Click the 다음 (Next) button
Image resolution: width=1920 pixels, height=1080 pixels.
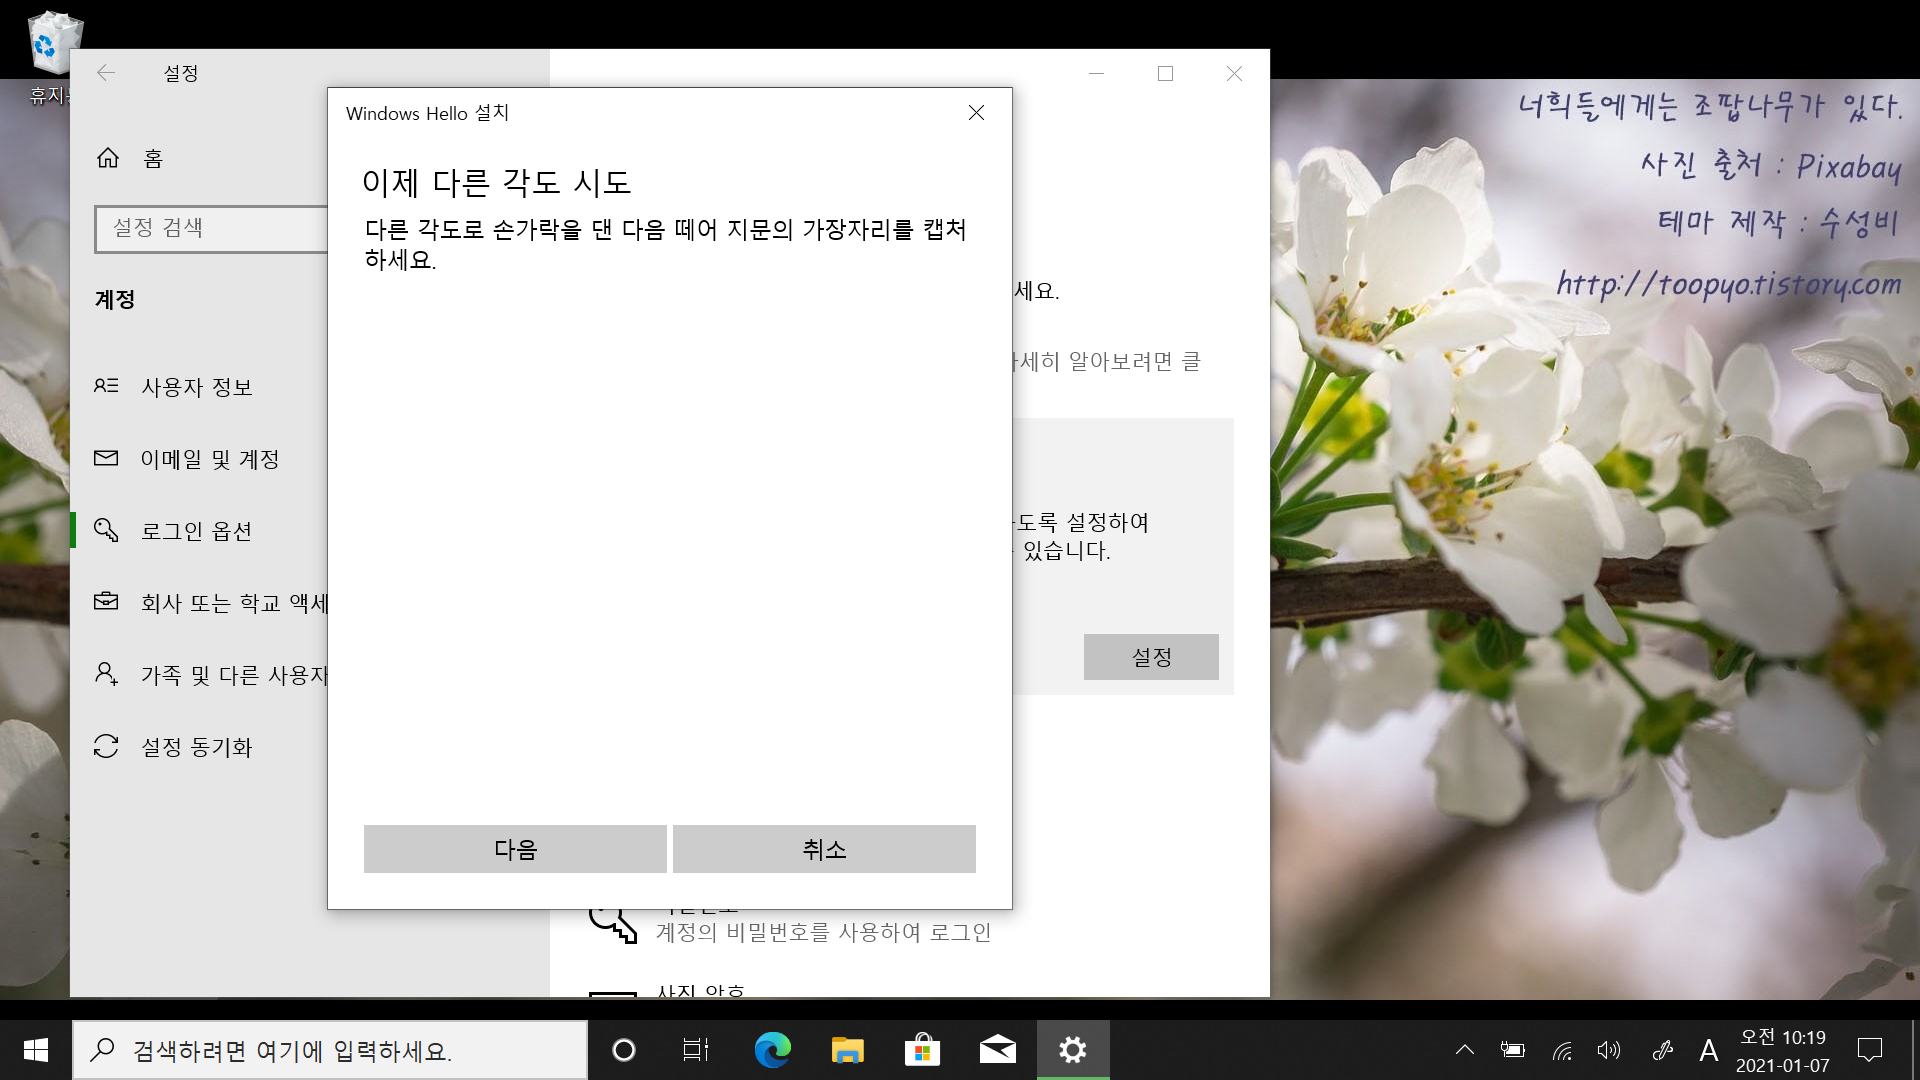click(x=515, y=849)
